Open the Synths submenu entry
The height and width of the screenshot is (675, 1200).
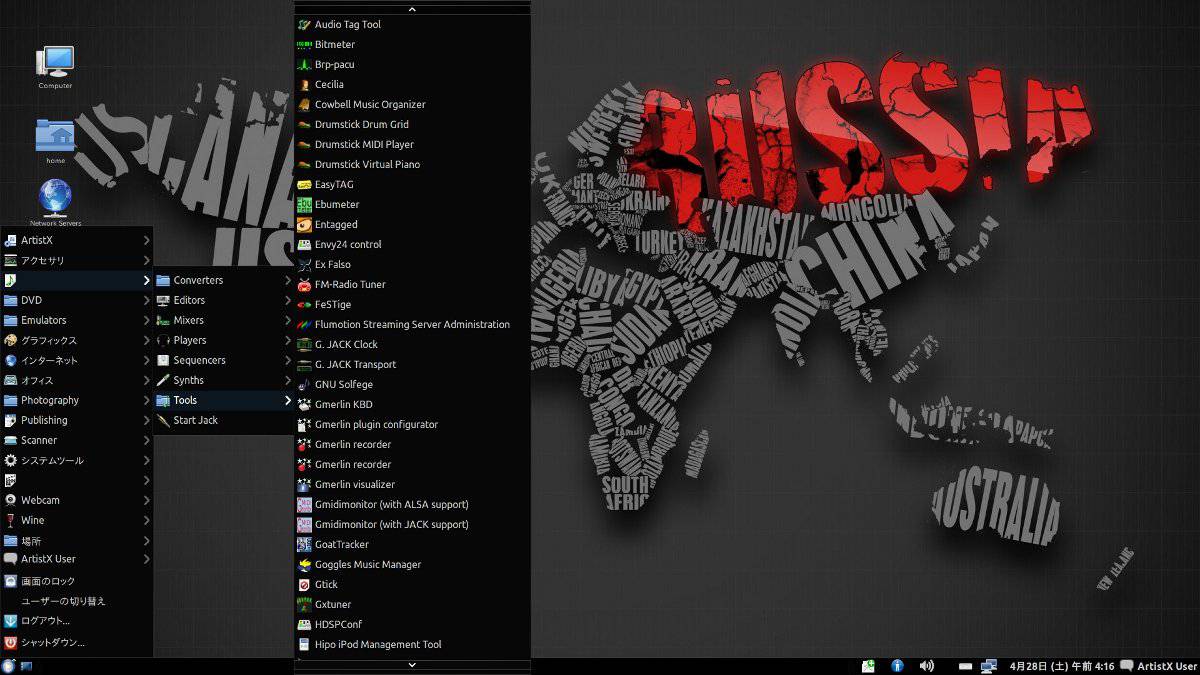(x=223, y=380)
